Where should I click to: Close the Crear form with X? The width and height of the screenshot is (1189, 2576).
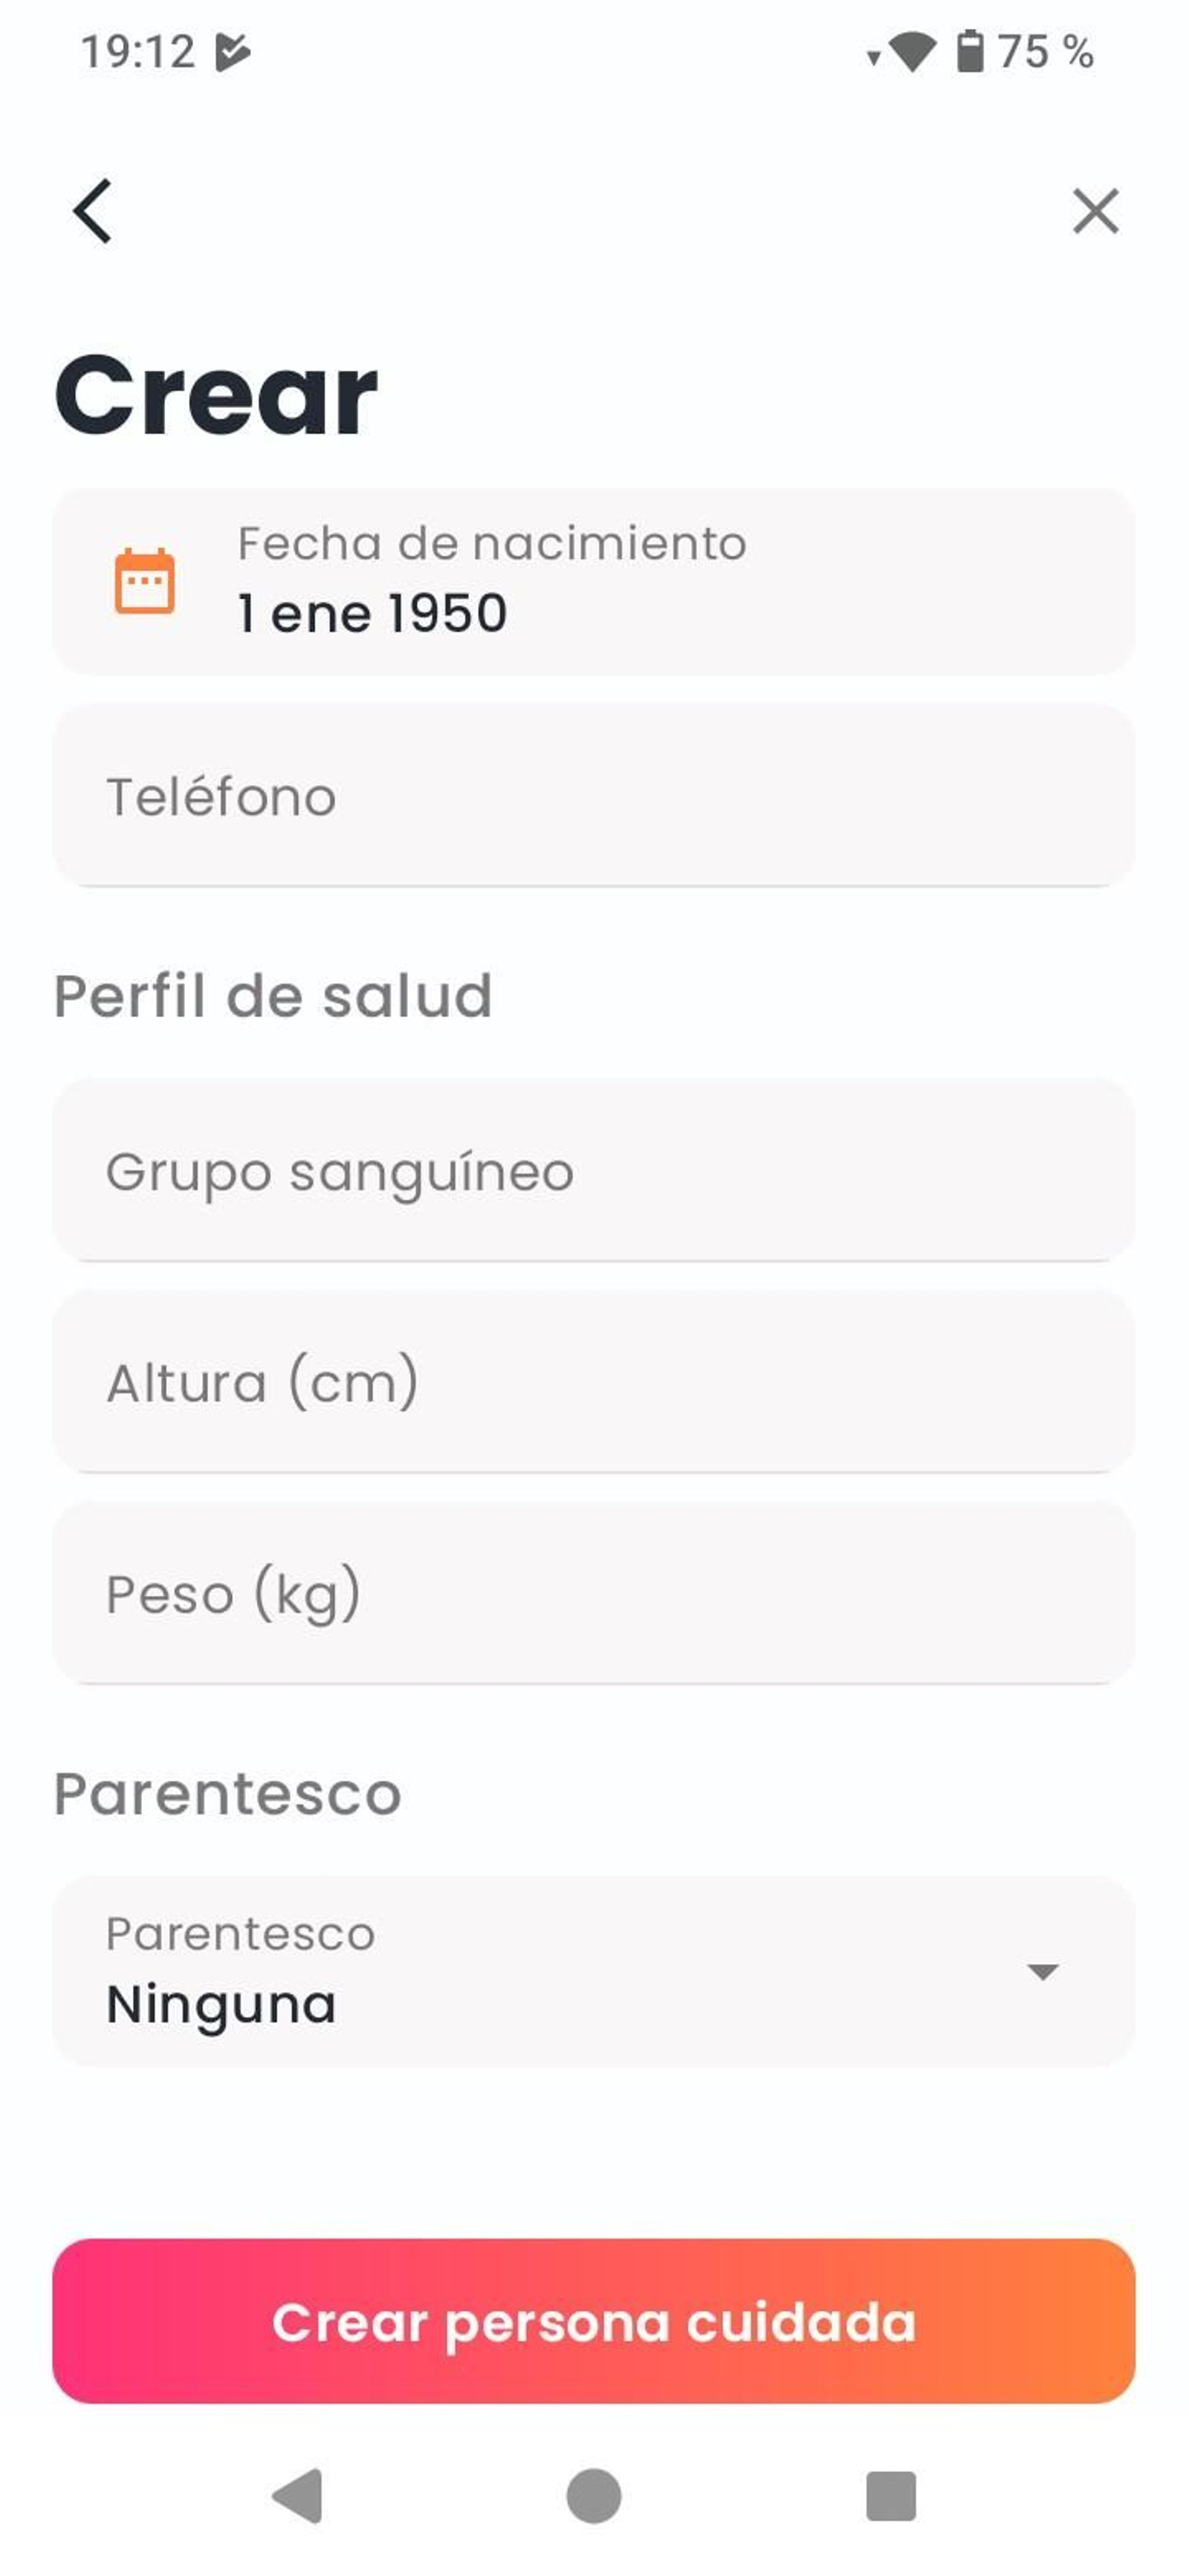coord(1095,211)
